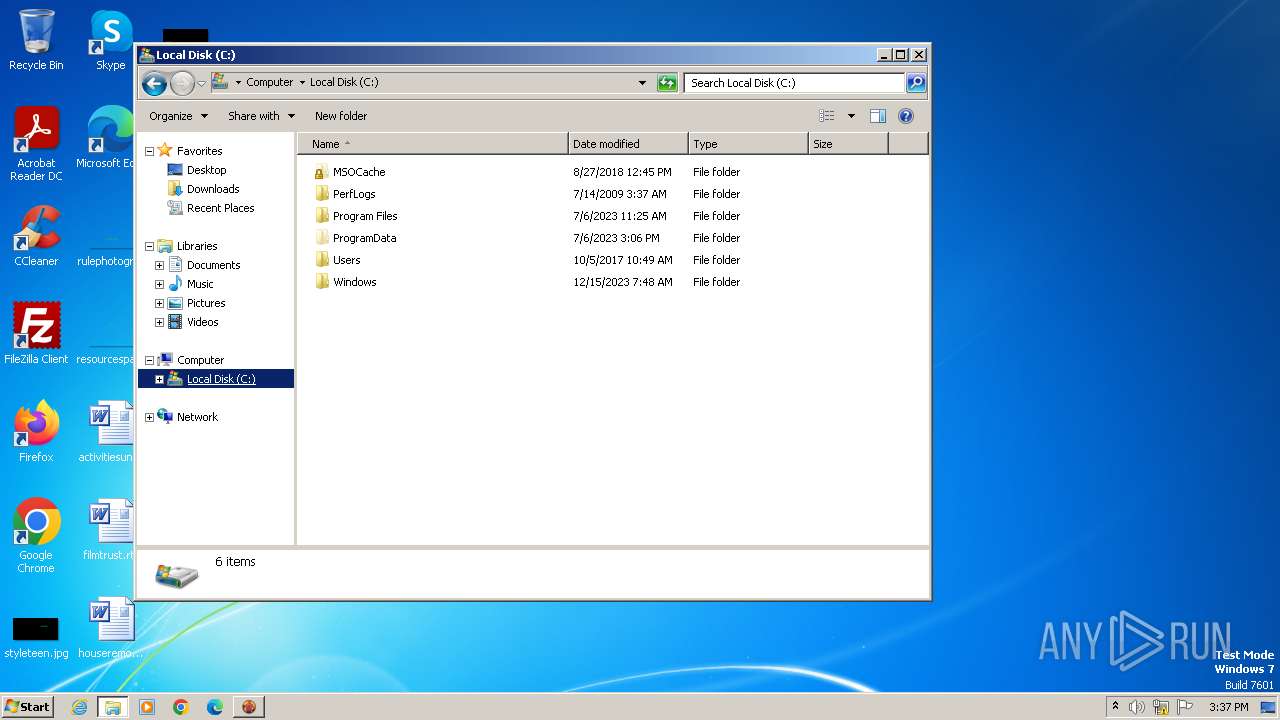This screenshot has width=1280, height=720.
Task: Click Computer in the address breadcrumb
Action: coord(270,83)
